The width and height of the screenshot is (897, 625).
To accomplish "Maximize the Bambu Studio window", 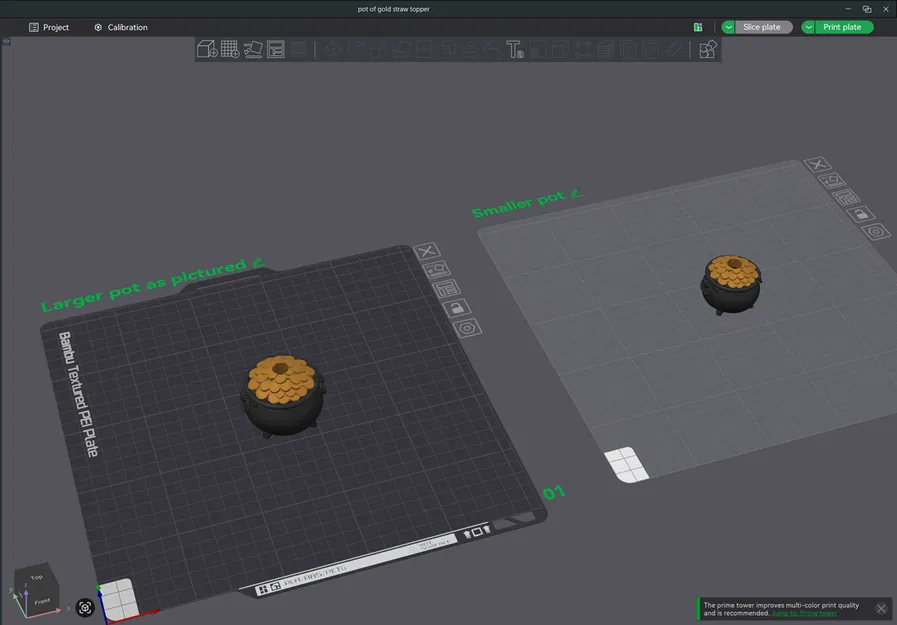I will (867, 9).
